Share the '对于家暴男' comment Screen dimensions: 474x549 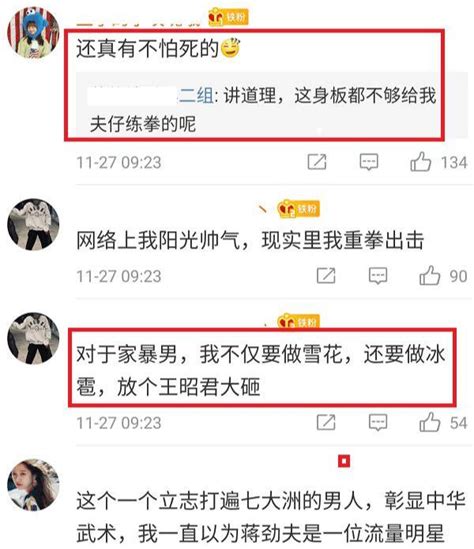pyautogui.click(x=326, y=422)
